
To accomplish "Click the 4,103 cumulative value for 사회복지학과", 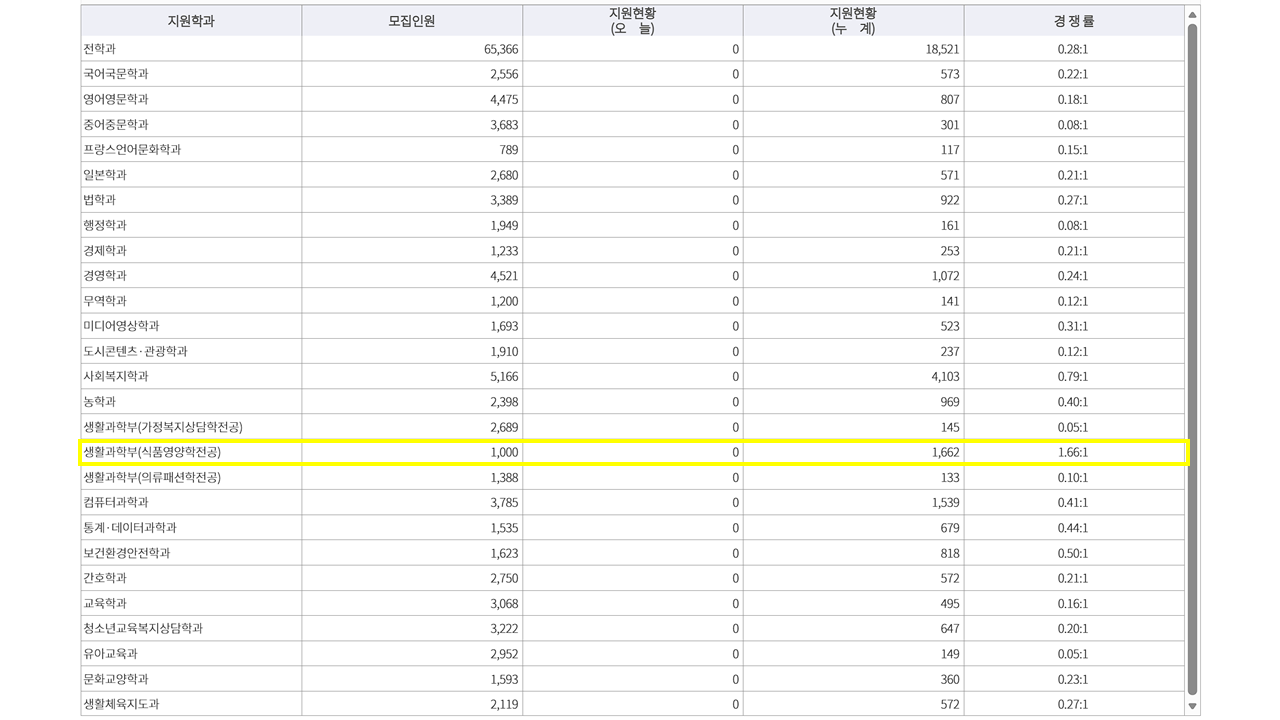I will click(946, 377).
